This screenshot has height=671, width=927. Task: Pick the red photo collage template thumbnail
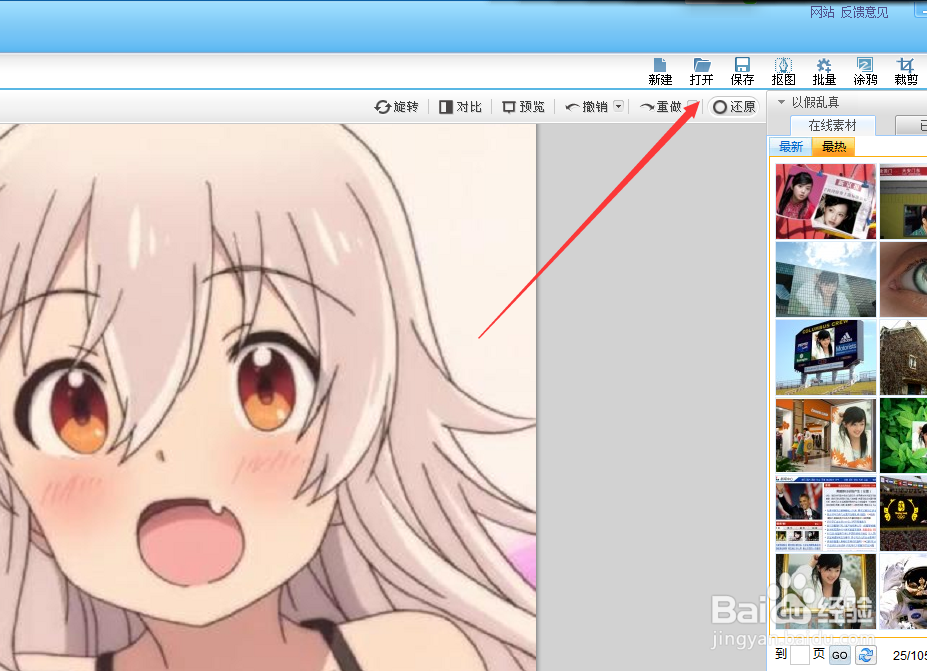pyautogui.click(x=826, y=202)
